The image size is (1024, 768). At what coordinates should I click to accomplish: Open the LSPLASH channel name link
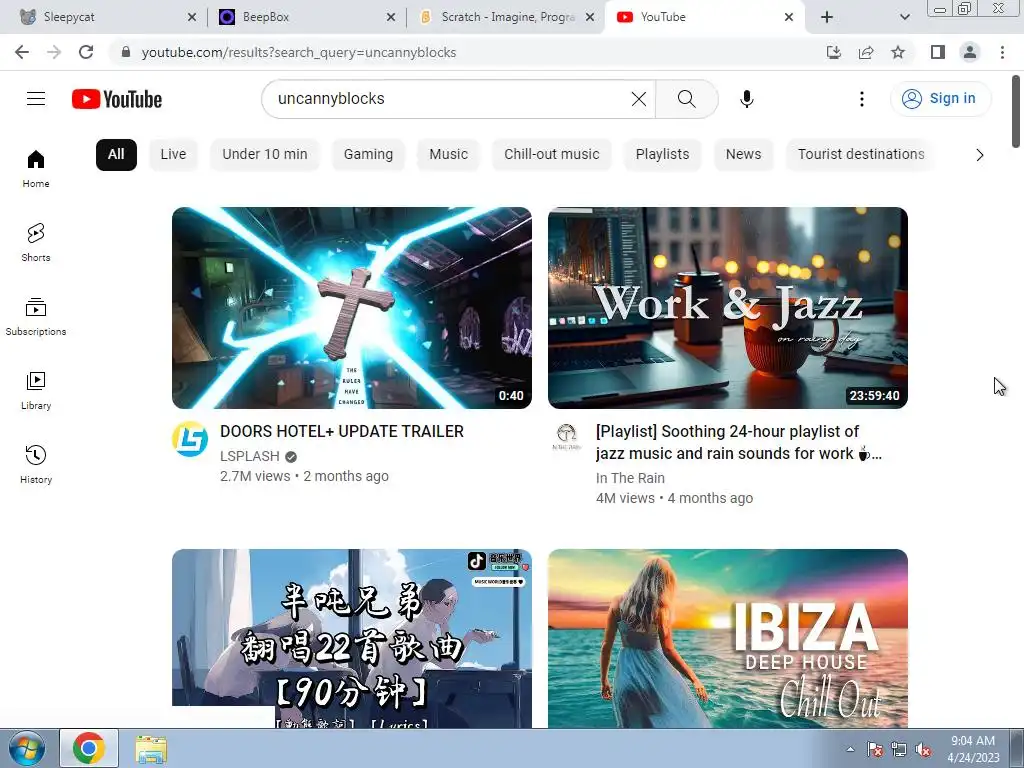[249, 456]
